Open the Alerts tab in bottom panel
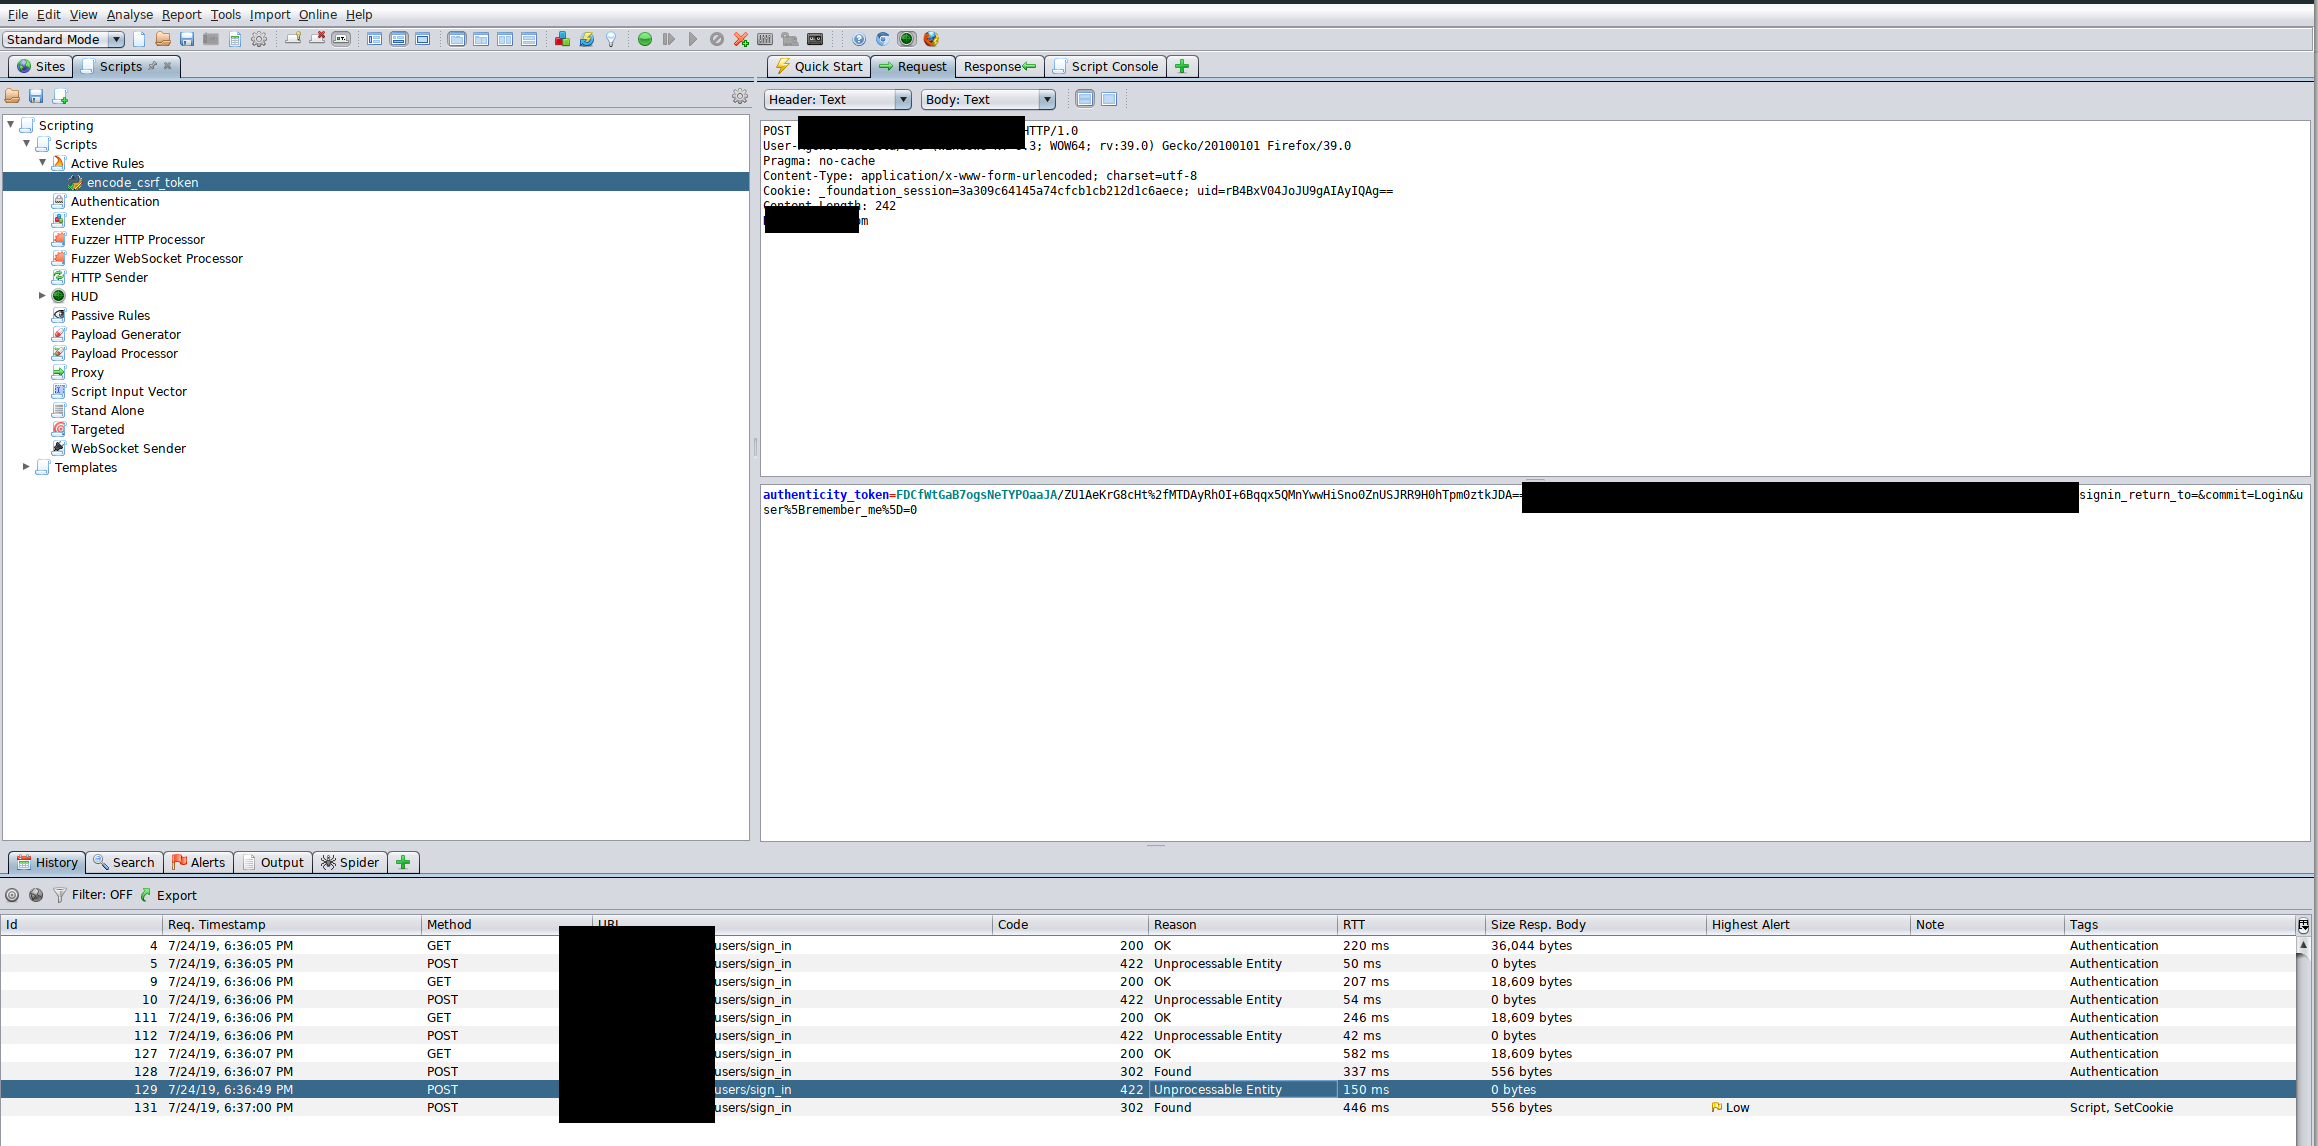 point(198,862)
